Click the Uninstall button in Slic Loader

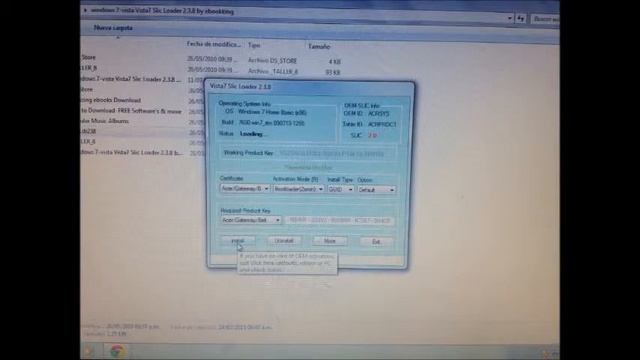(284, 241)
